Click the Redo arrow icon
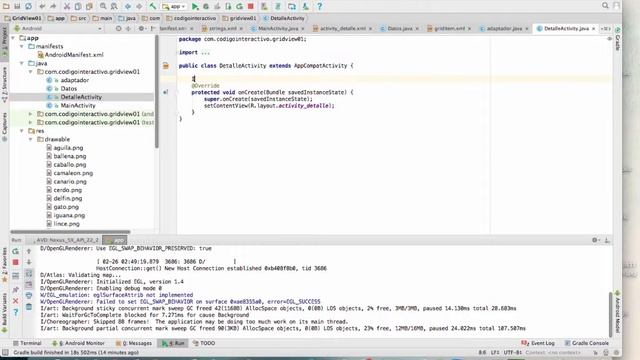 (53, 6)
